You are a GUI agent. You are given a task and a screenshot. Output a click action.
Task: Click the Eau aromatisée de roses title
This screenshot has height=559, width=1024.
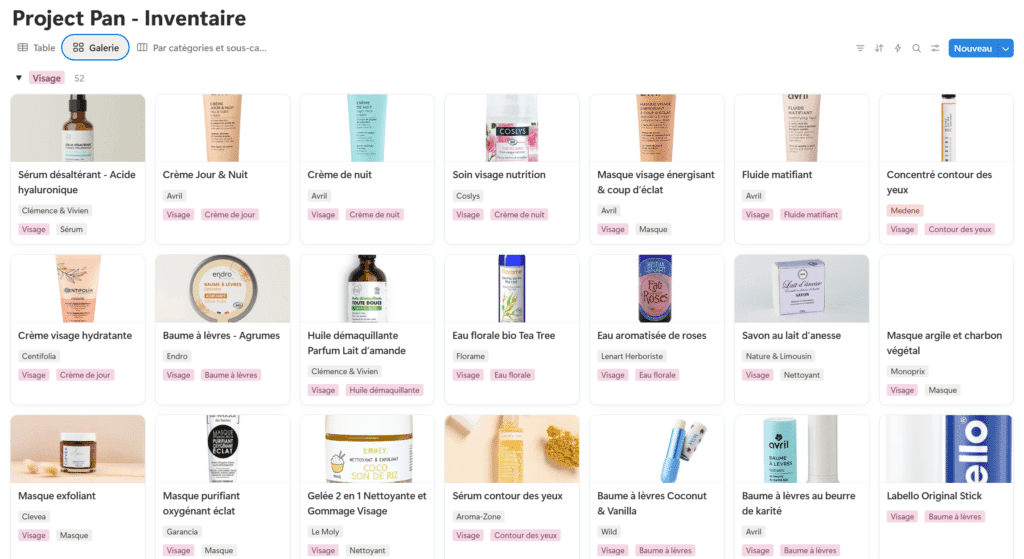coord(652,336)
